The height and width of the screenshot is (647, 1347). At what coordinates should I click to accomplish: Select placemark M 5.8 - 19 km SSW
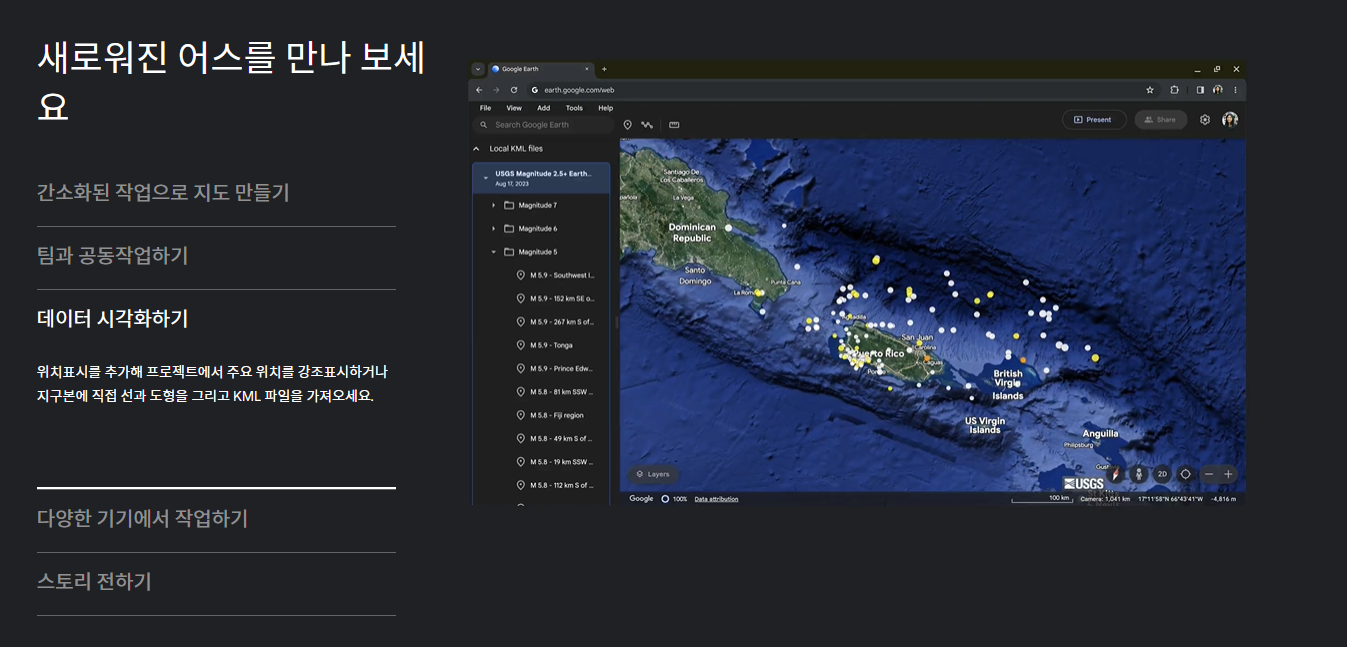[x=562, y=462]
